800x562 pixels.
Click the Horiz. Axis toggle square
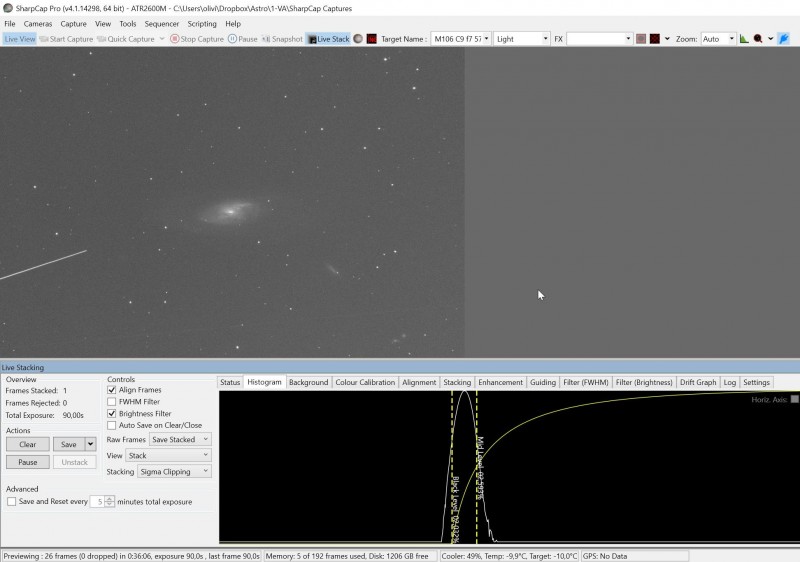[794, 399]
